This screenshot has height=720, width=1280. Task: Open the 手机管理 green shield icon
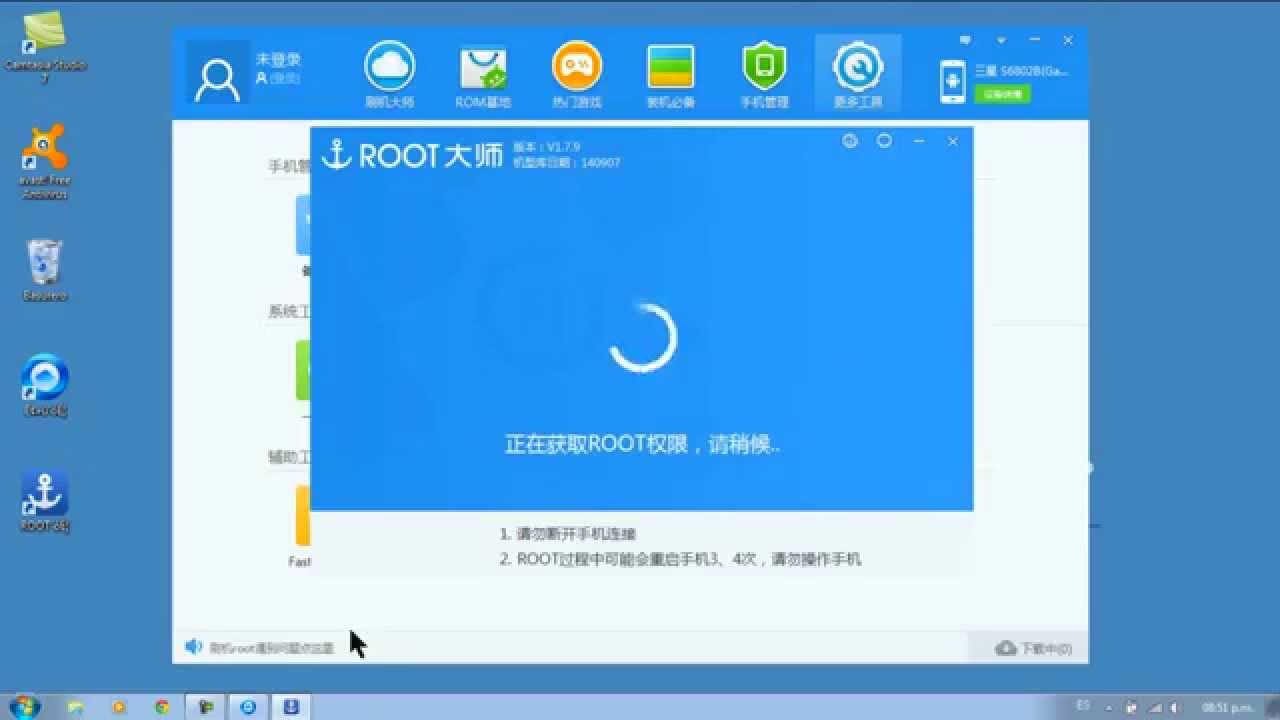point(764,75)
